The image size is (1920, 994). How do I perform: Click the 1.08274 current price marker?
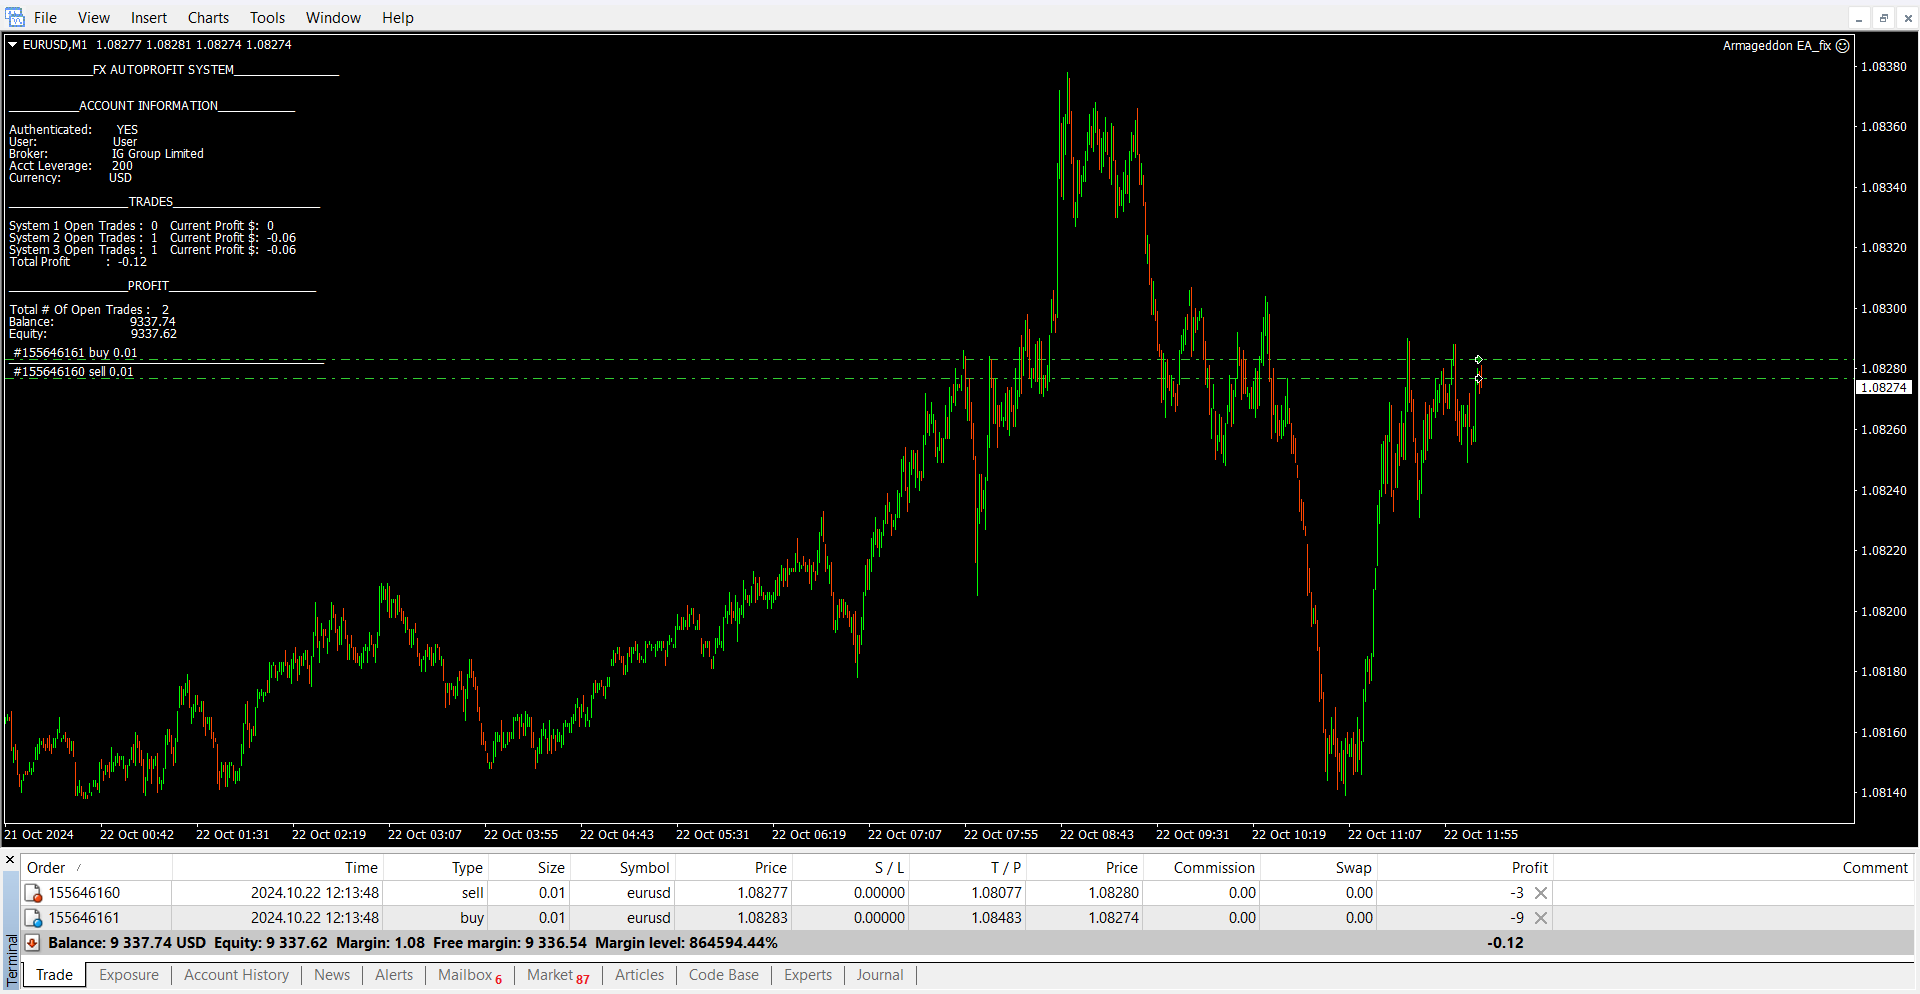[1883, 388]
